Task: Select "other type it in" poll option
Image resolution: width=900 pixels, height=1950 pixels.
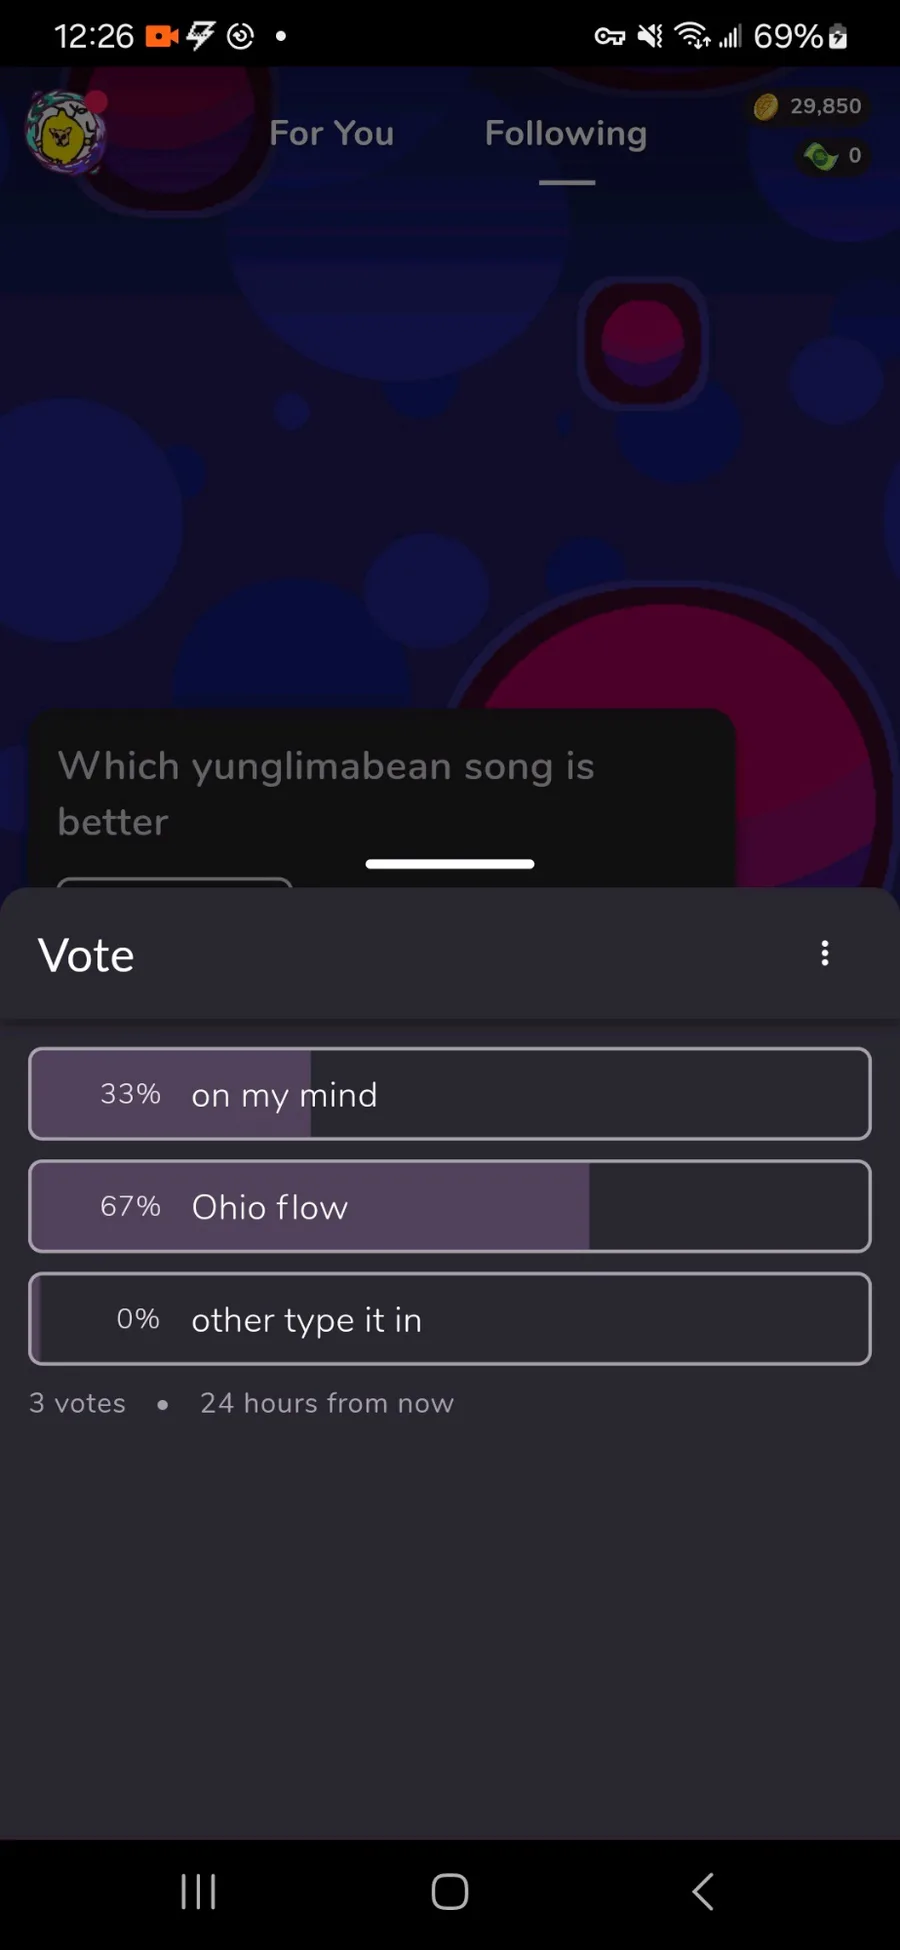Action: tap(450, 1319)
